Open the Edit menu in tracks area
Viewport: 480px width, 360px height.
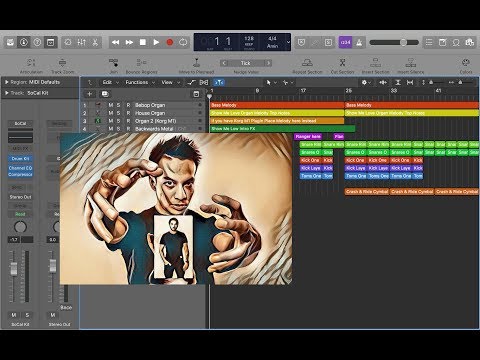pyautogui.click(x=110, y=82)
